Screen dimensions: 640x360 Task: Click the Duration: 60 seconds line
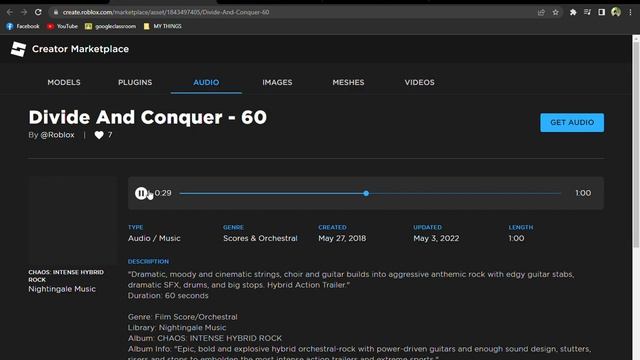point(168,296)
